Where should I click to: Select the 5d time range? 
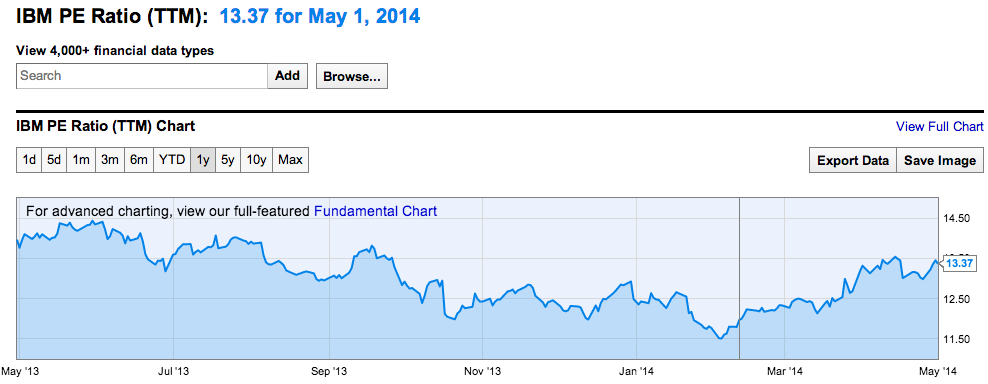54,160
